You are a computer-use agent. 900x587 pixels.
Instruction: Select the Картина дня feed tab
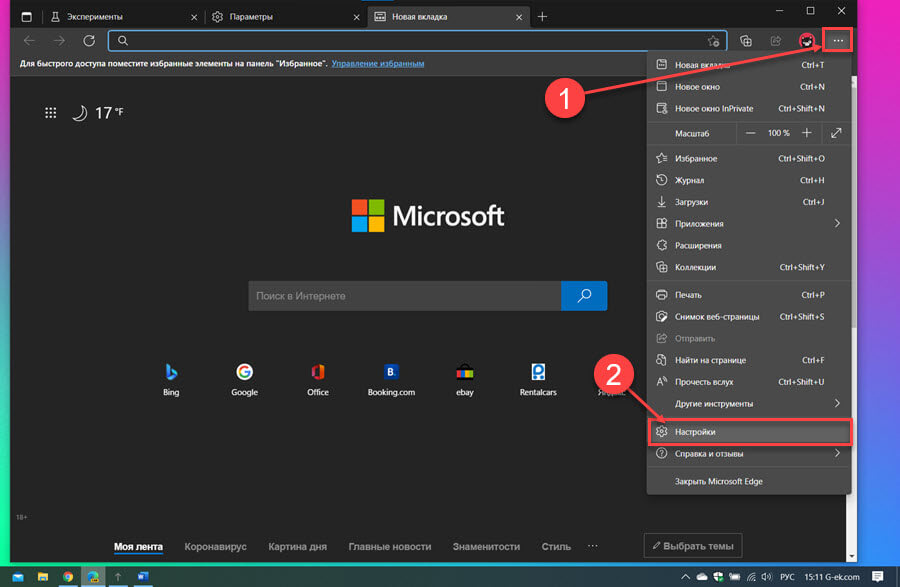(x=297, y=547)
